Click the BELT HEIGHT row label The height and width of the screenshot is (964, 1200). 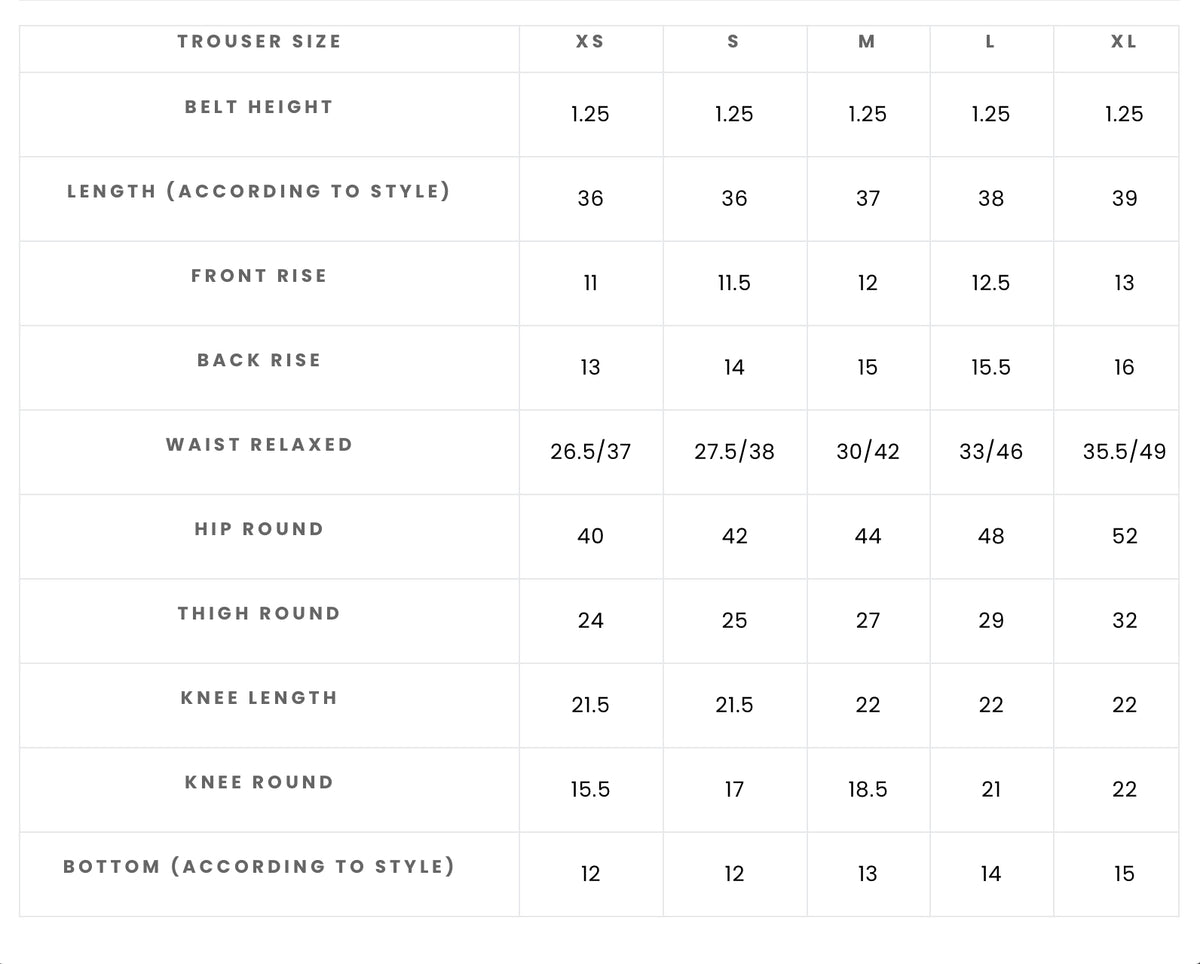pos(259,107)
